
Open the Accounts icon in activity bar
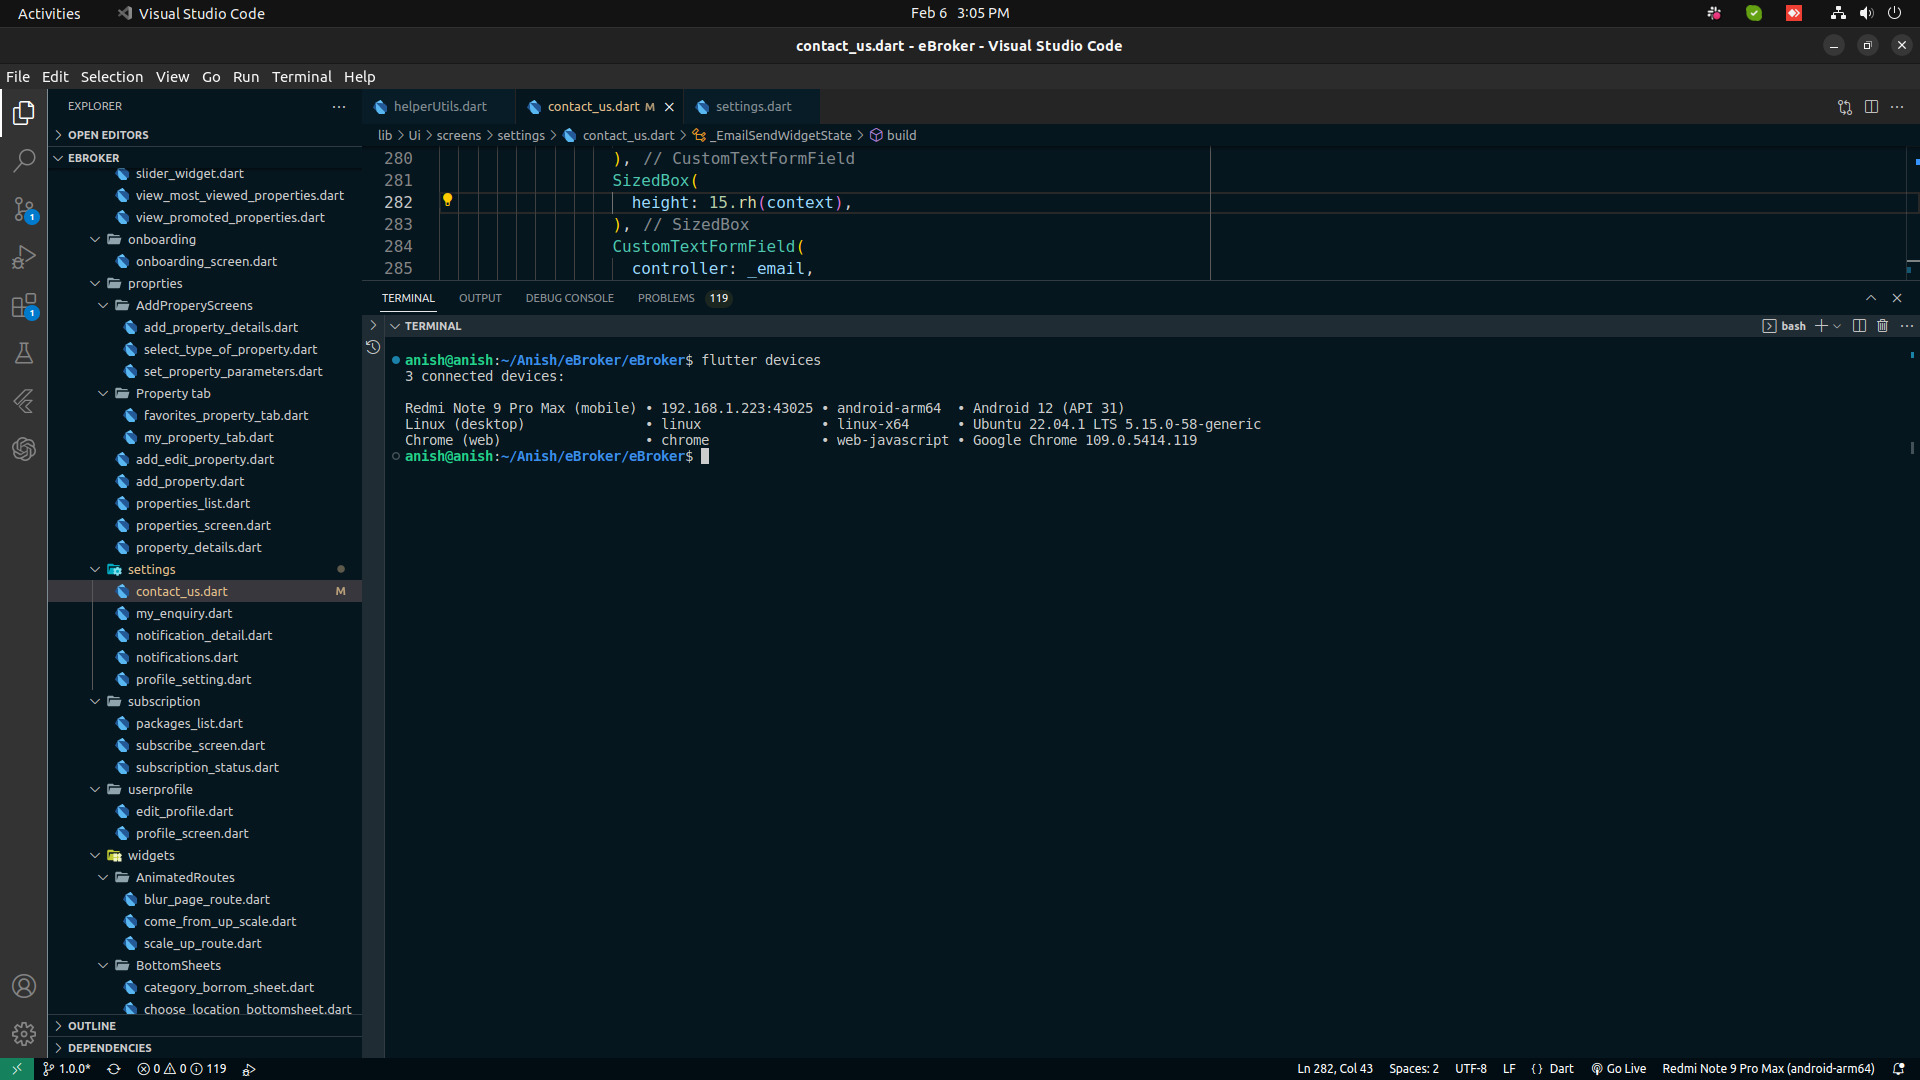(24, 986)
